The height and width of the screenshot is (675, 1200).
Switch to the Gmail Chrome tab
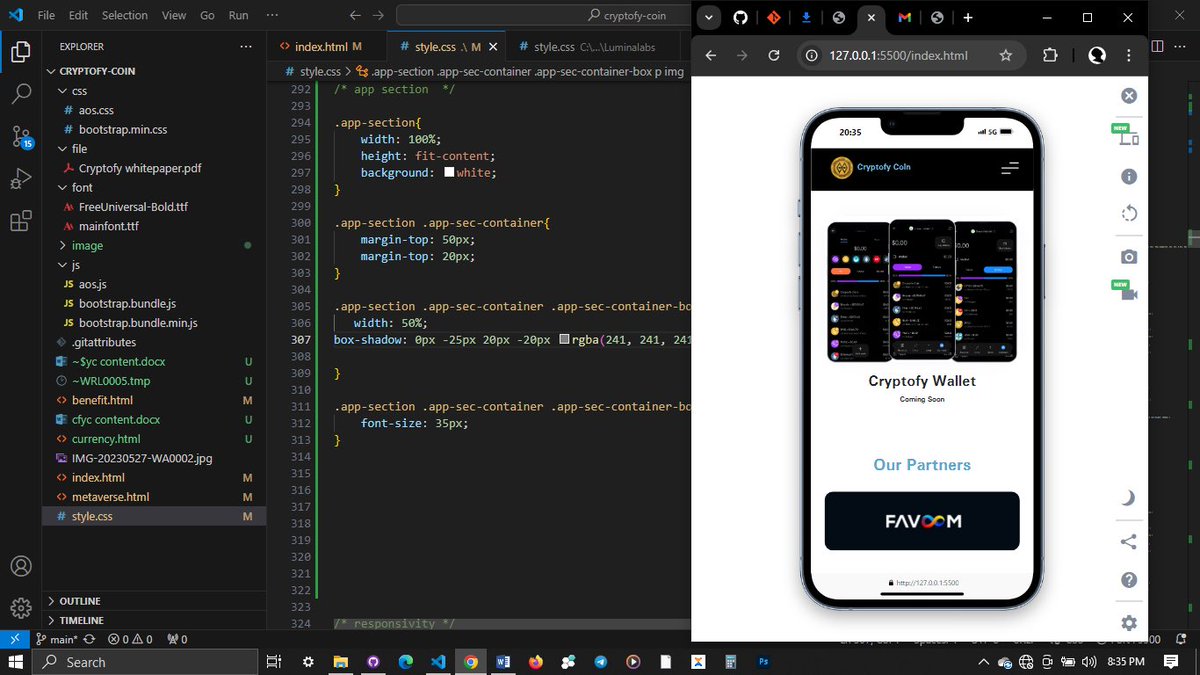click(904, 18)
